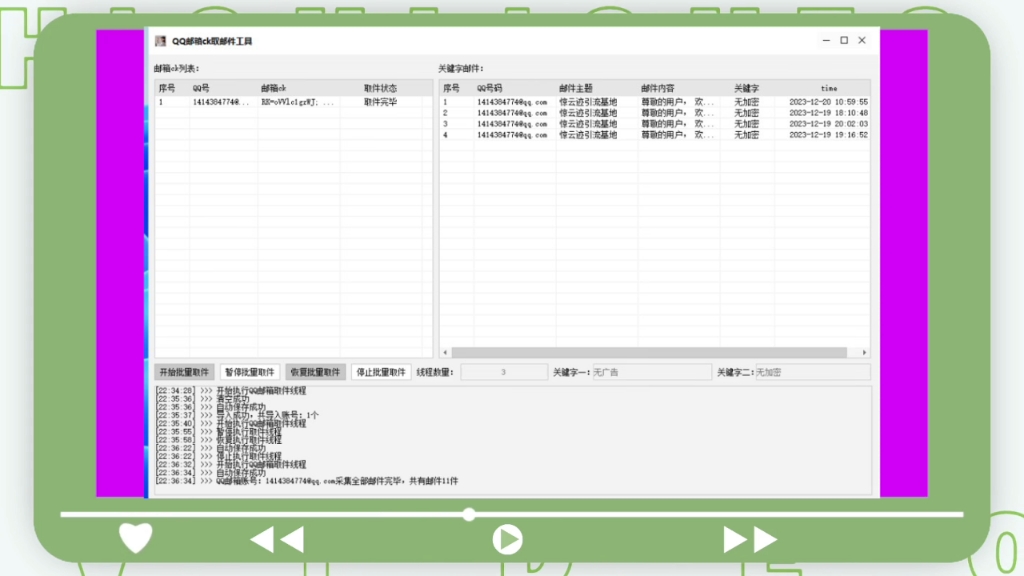Minimize the QQ邮箱ck取邮件工具 window
The height and width of the screenshot is (576, 1024).
coord(826,40)
